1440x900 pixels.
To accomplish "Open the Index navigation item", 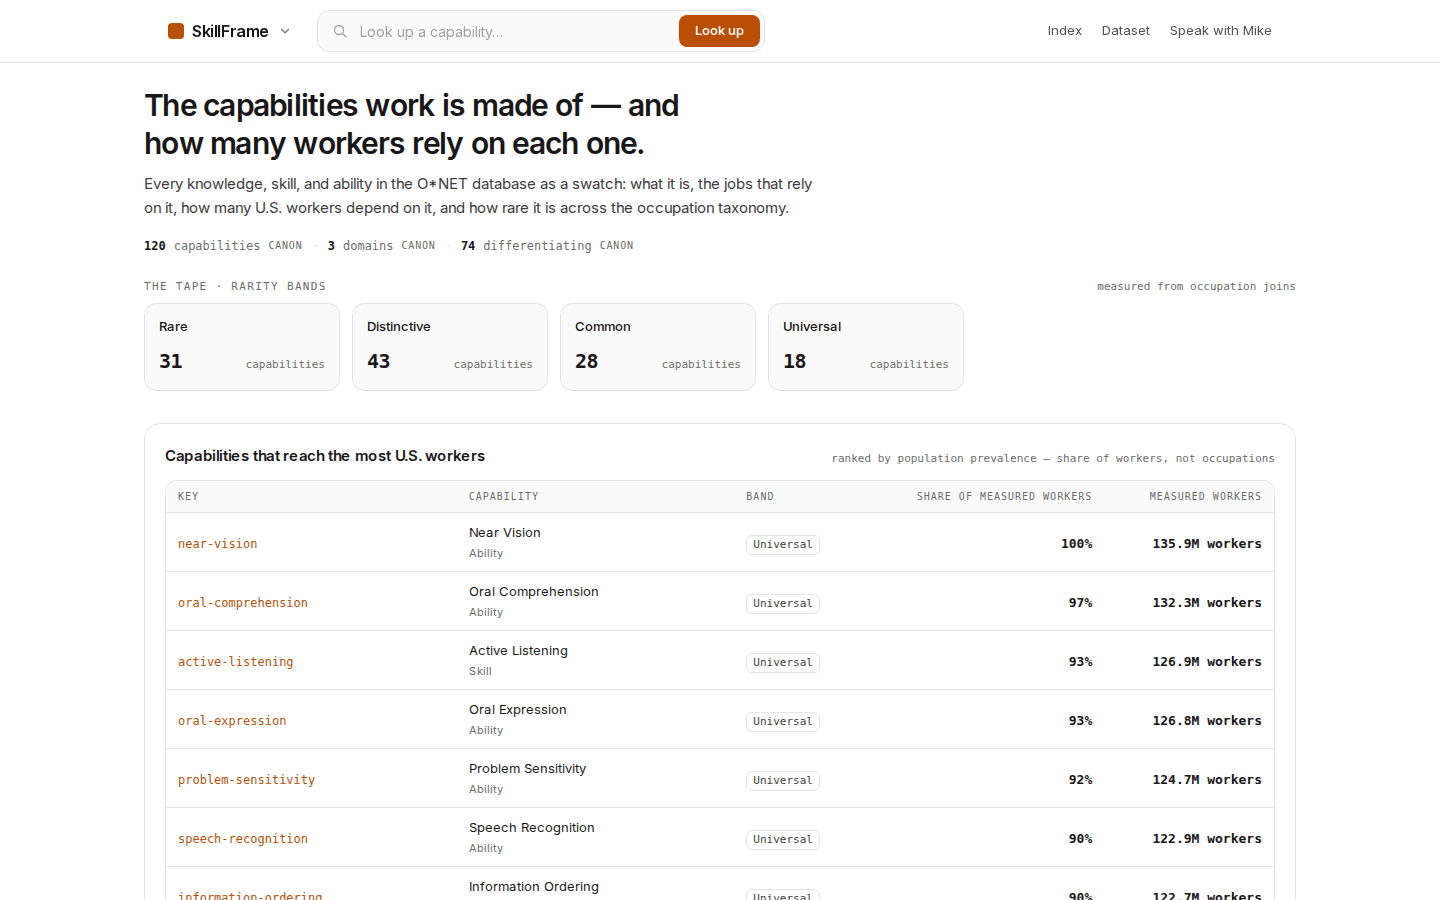I will [x=1065, y=31].
